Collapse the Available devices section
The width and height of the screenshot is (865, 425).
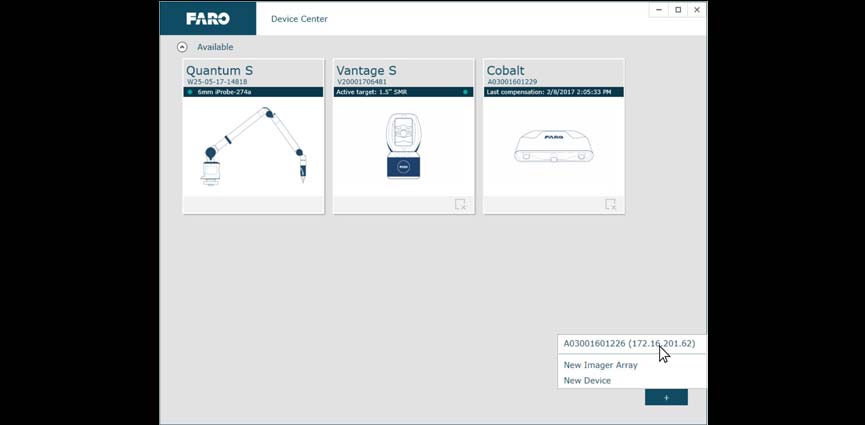coord(182,47)
